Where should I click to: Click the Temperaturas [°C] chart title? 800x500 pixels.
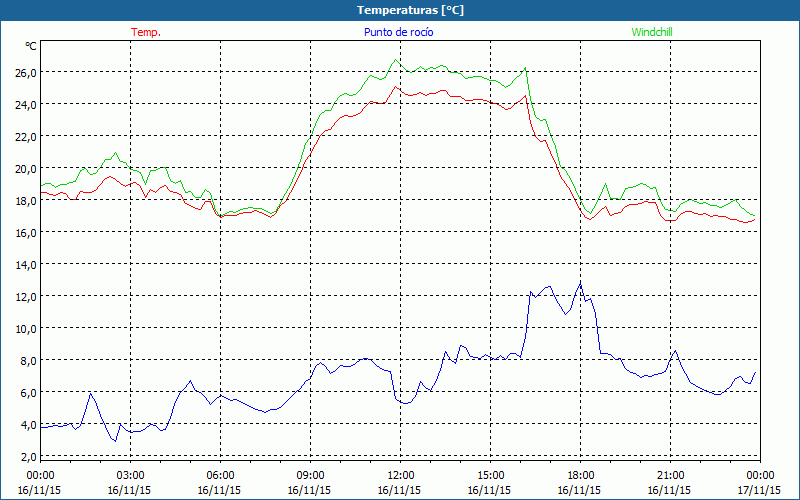pyautogui.click(x=410, y=10)
